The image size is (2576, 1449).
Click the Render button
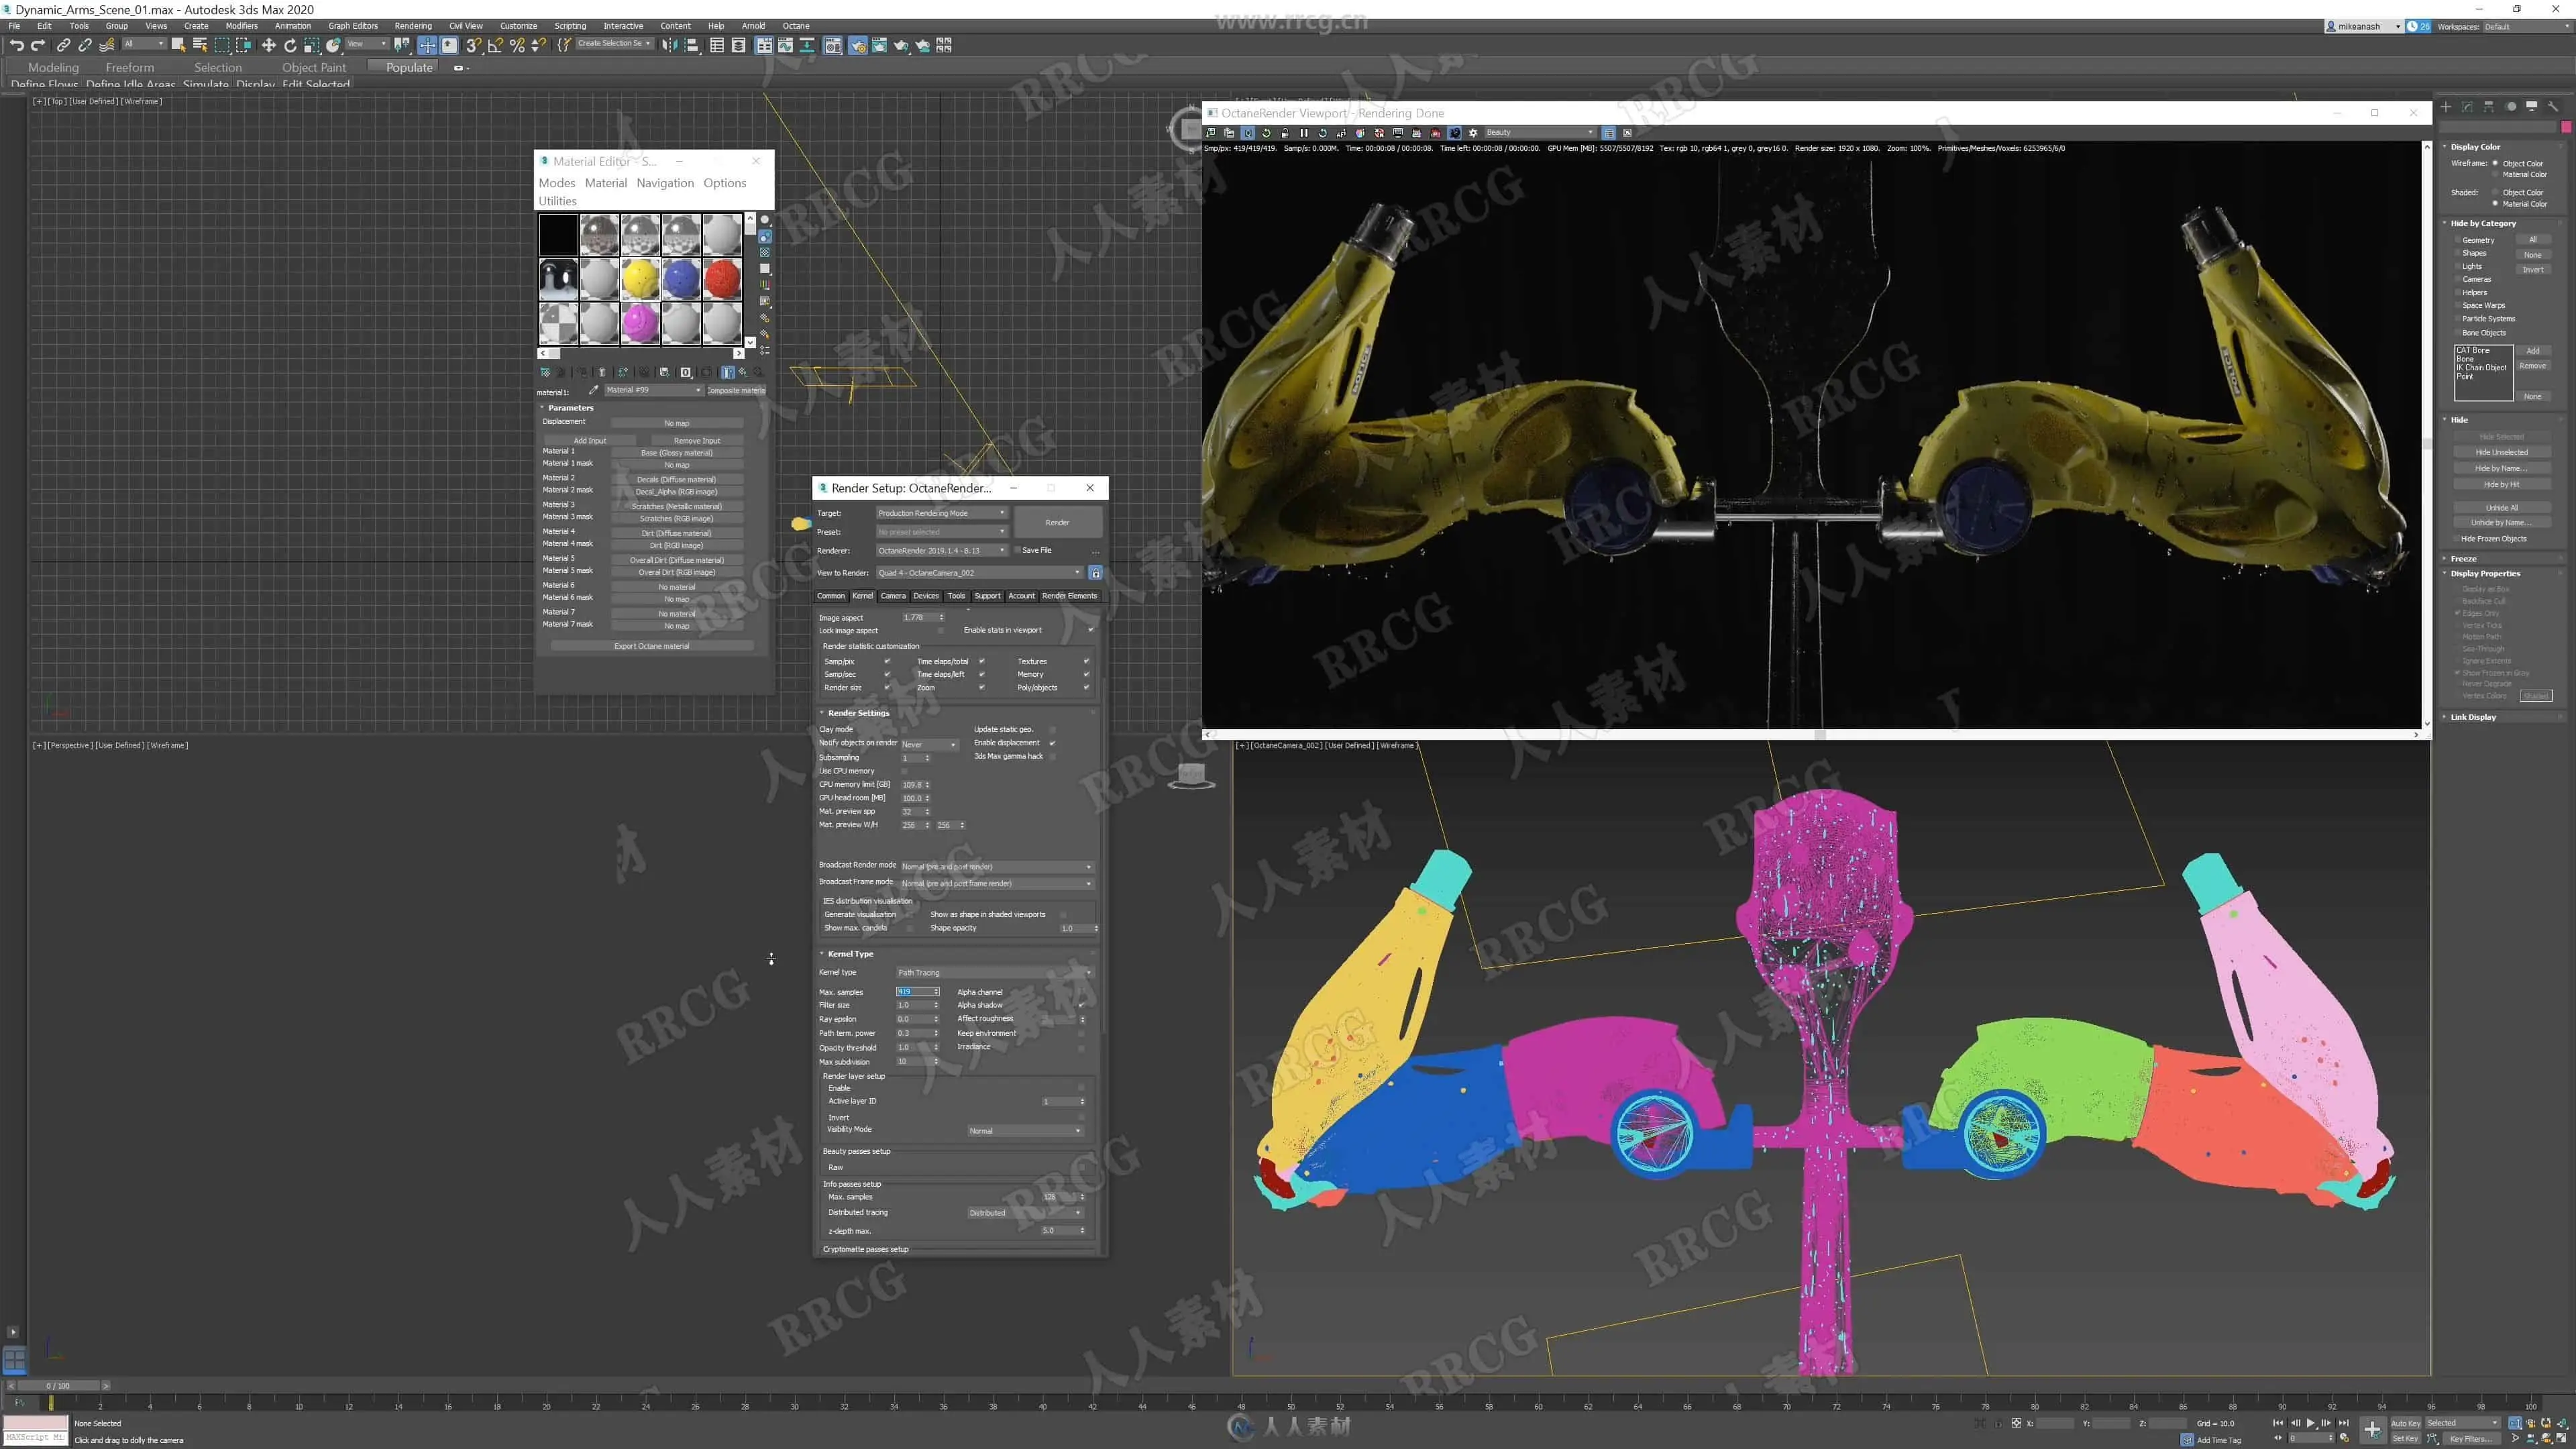1057,522
